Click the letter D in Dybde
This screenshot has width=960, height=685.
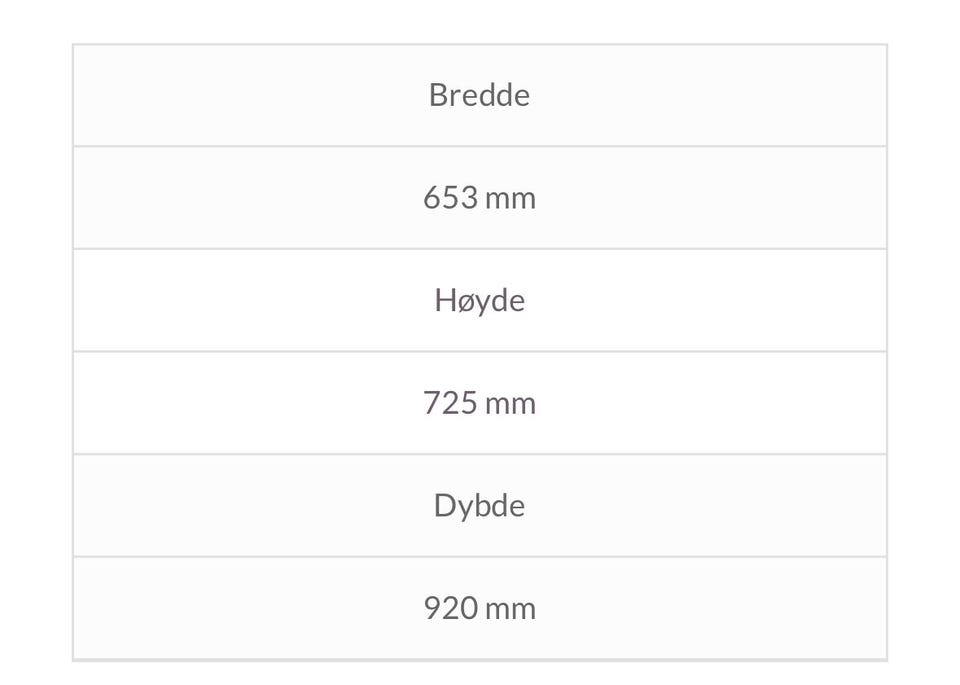point(443,506)
